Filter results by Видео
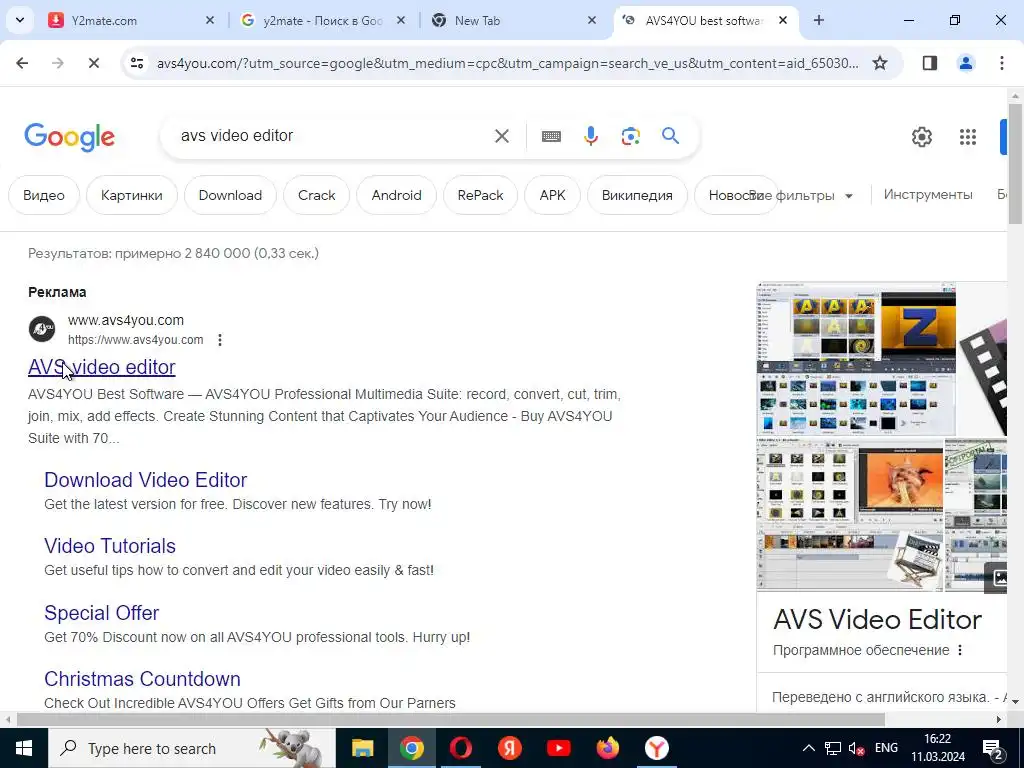Screen dimensions: 1024x768 click(x=44, y=195)
